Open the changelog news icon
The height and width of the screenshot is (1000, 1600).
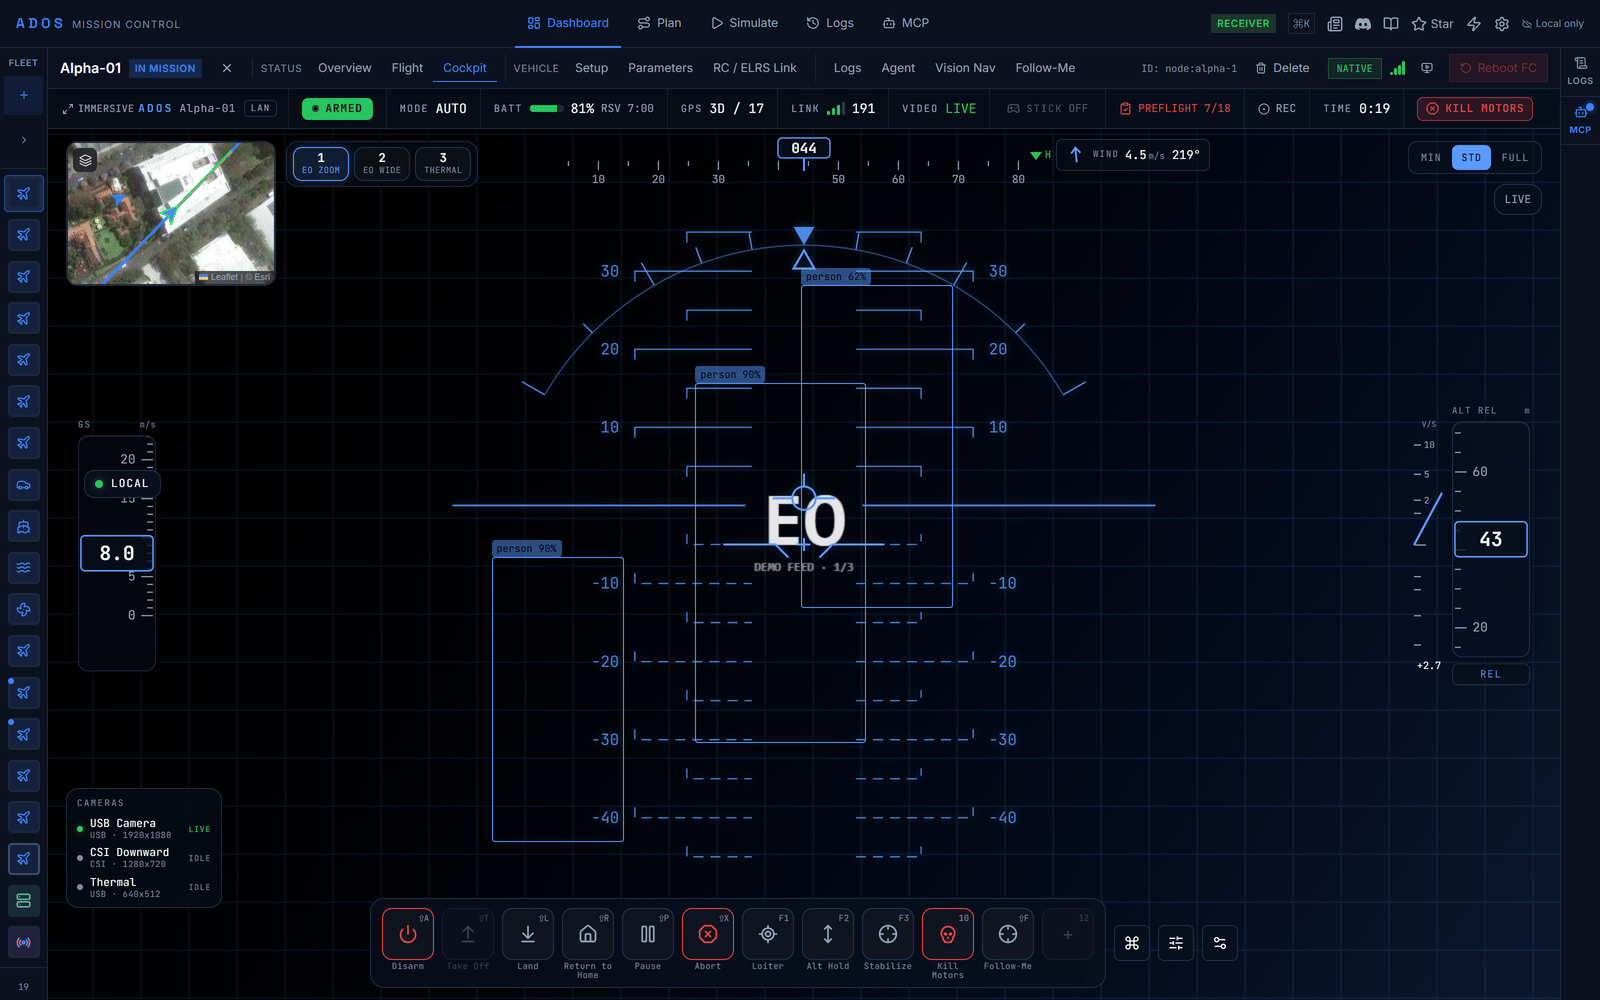[1335, 23]
